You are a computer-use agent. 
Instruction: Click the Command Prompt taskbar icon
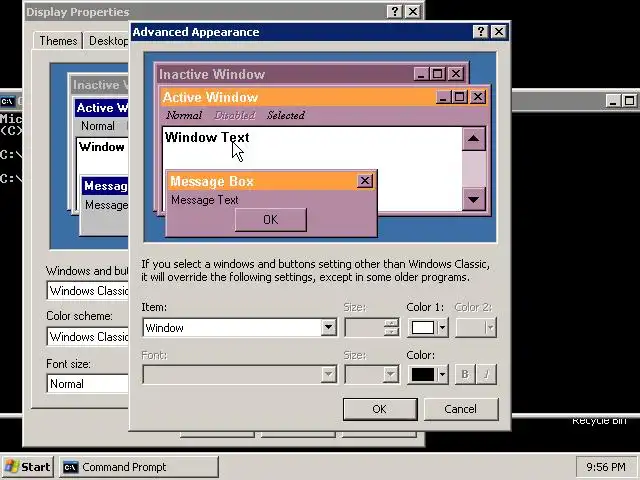pyautogui.click(x=71, y=467)
